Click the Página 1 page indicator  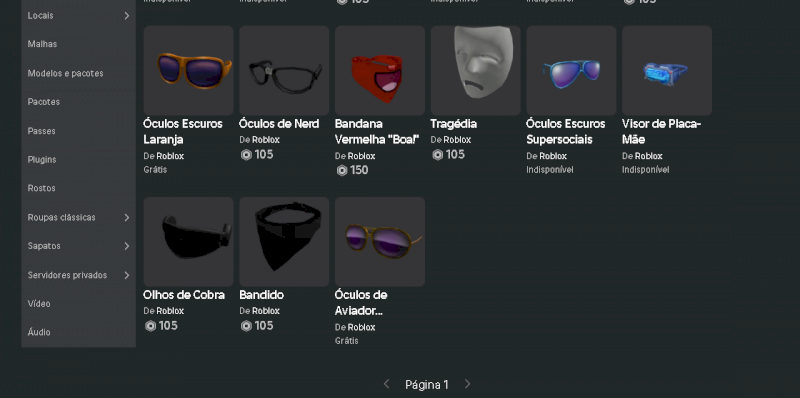point(427,385)
